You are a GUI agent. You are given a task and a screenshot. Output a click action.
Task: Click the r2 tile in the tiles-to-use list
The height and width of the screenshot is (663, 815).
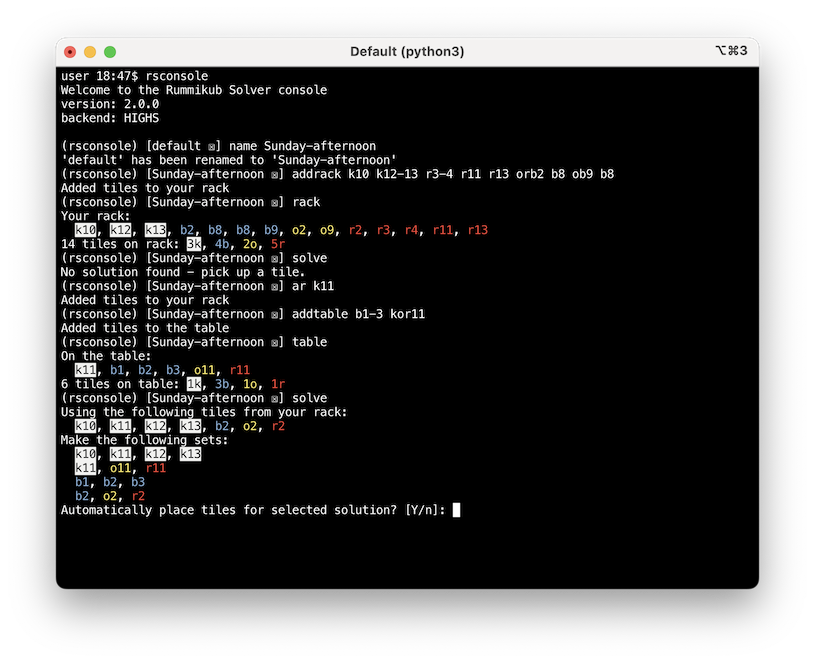point(278,427)
